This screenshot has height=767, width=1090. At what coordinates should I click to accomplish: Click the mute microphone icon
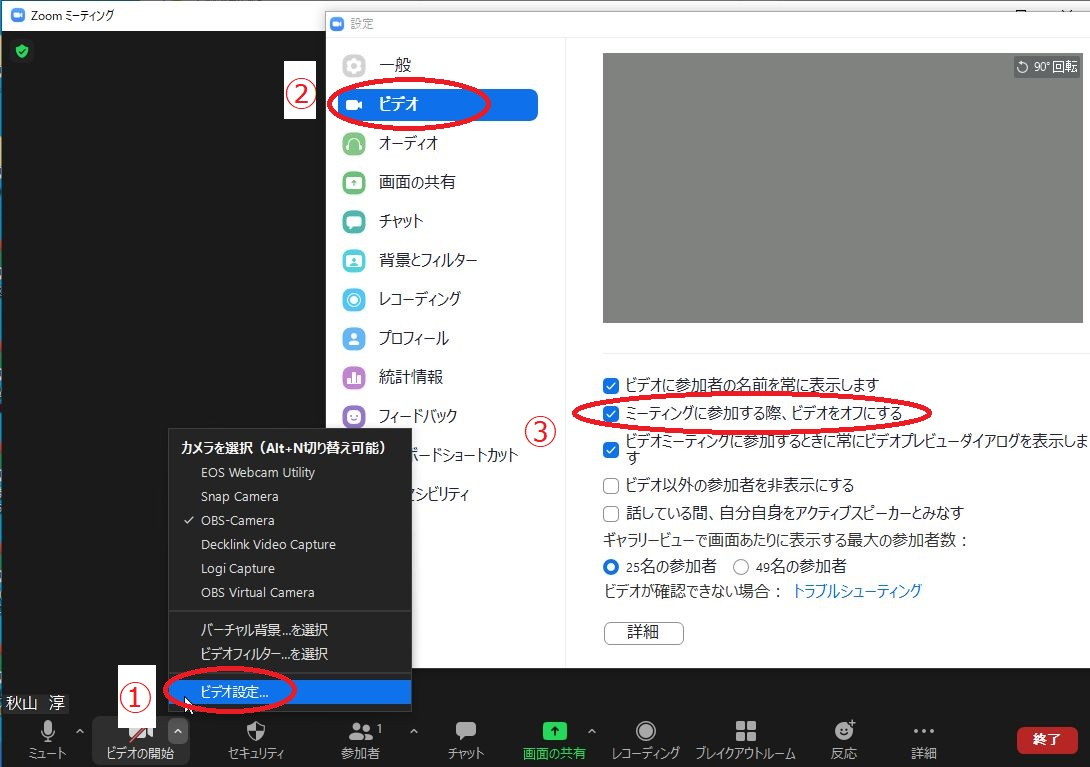pos(47,731)
